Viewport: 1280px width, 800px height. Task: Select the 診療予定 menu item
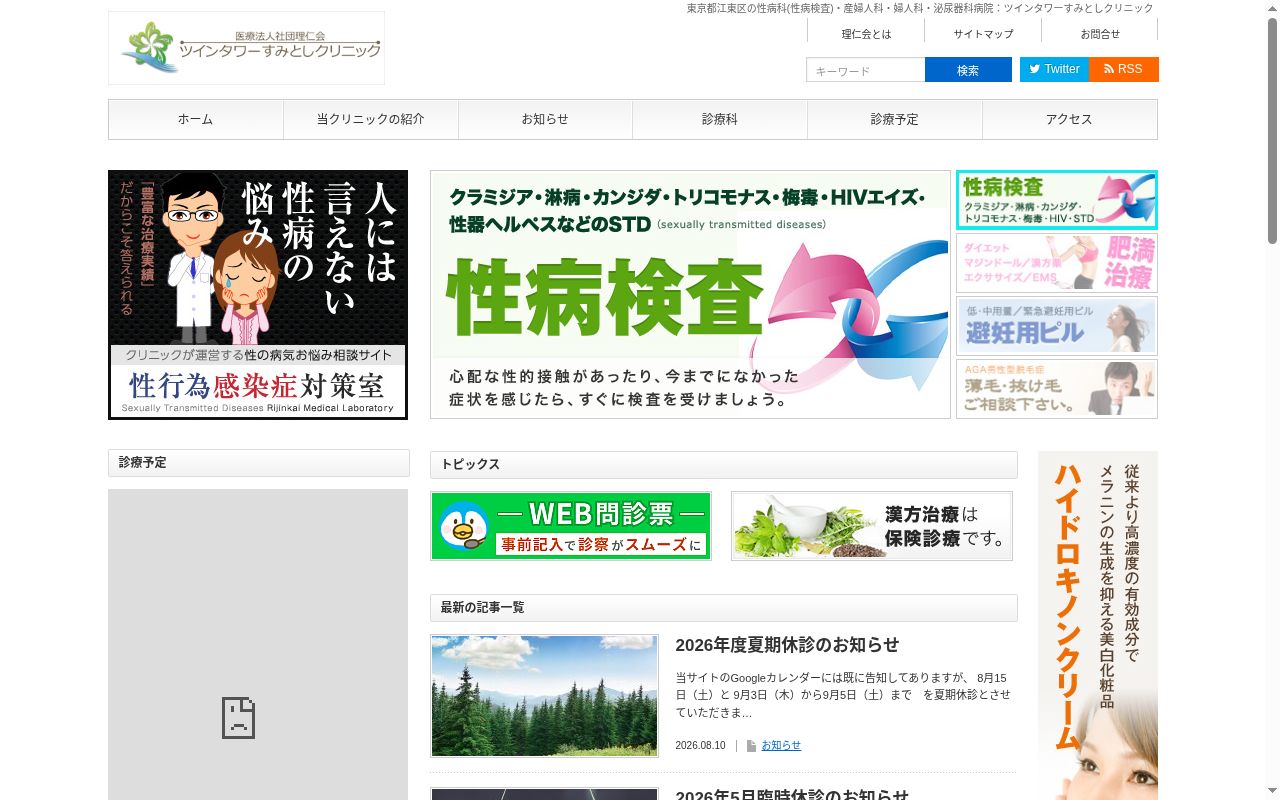(895, 119)
